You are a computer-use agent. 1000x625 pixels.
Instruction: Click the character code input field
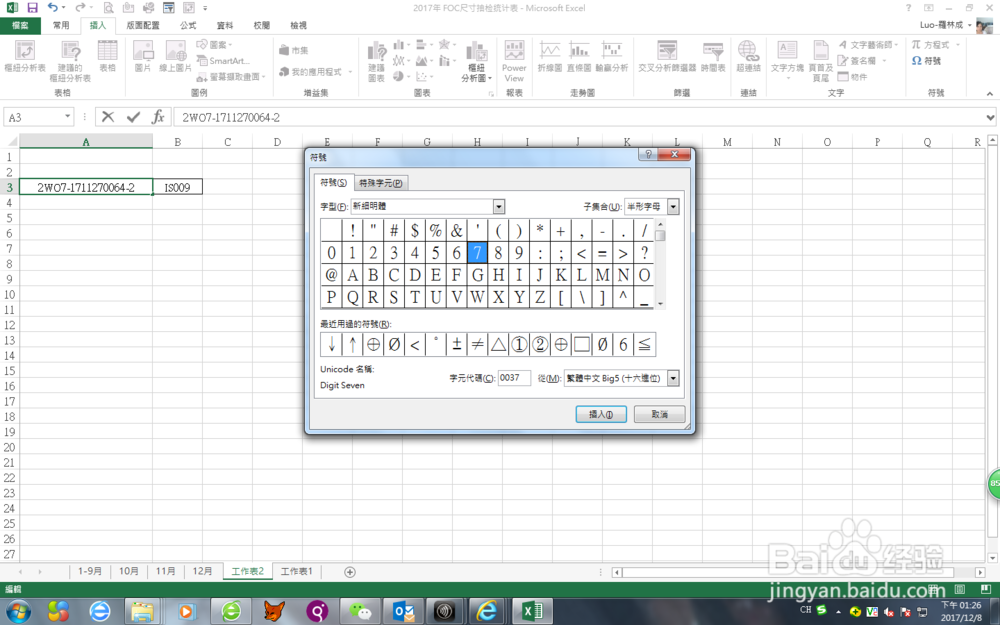(x=514, y=378)
